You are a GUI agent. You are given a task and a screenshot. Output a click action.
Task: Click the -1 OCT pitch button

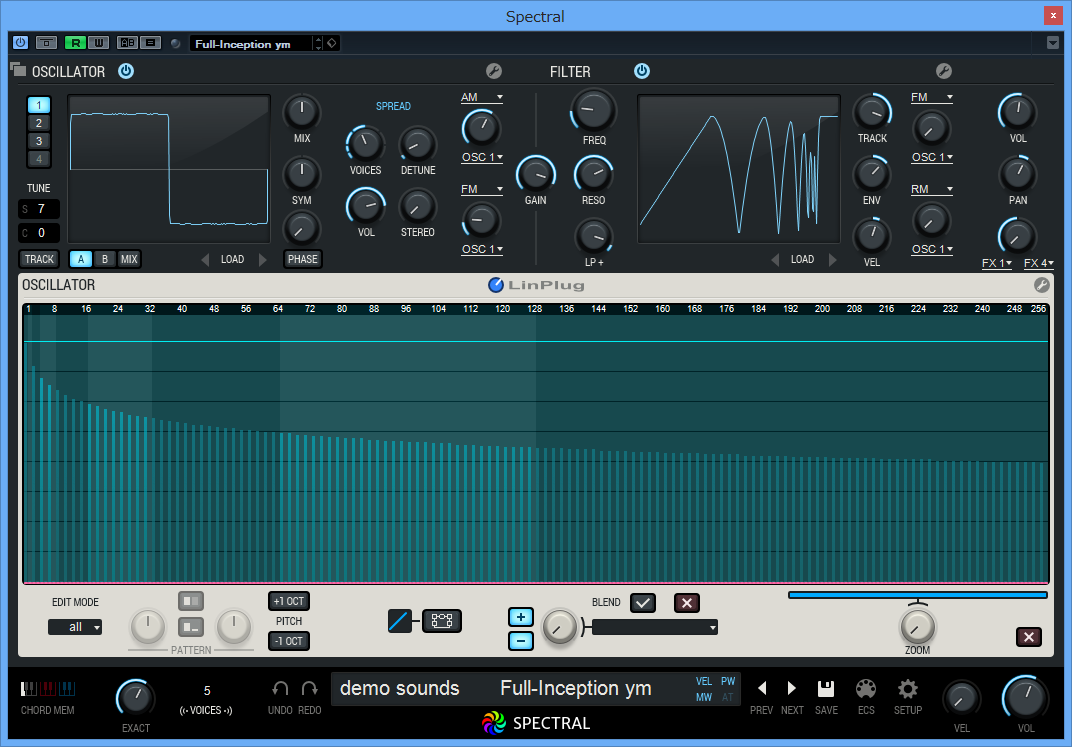[x=289, y=641]
